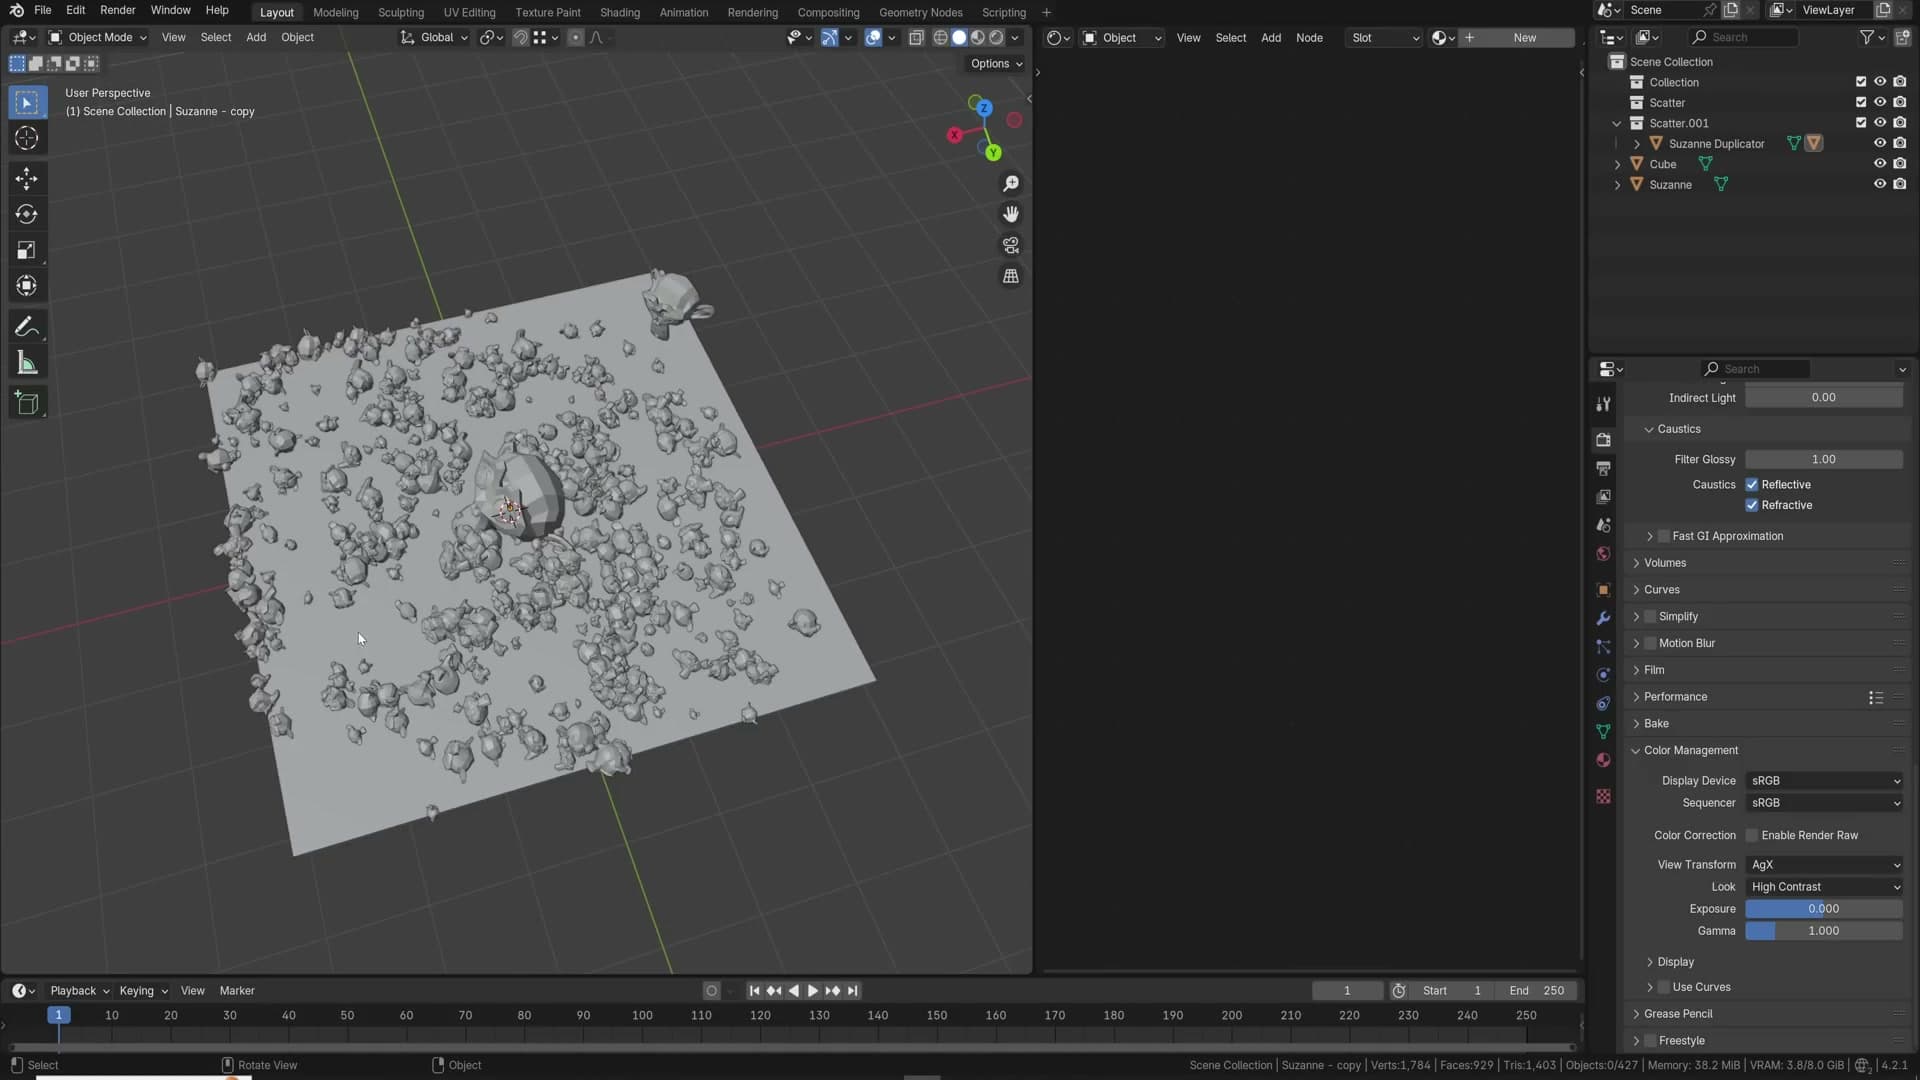This screenshot has height=1080, width=1920.
Task: Open the Physics properties tab
Action: 1603,675
